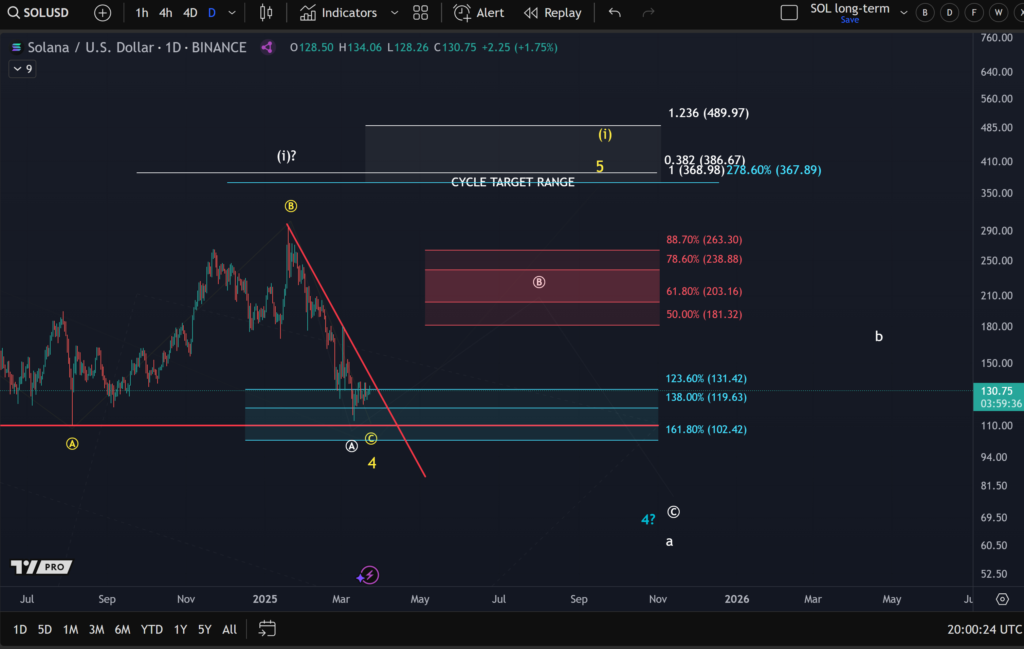Click the 20:00:24 UTC clock timezone
This screenshot has height=649, width=1024.
(985, 629)
